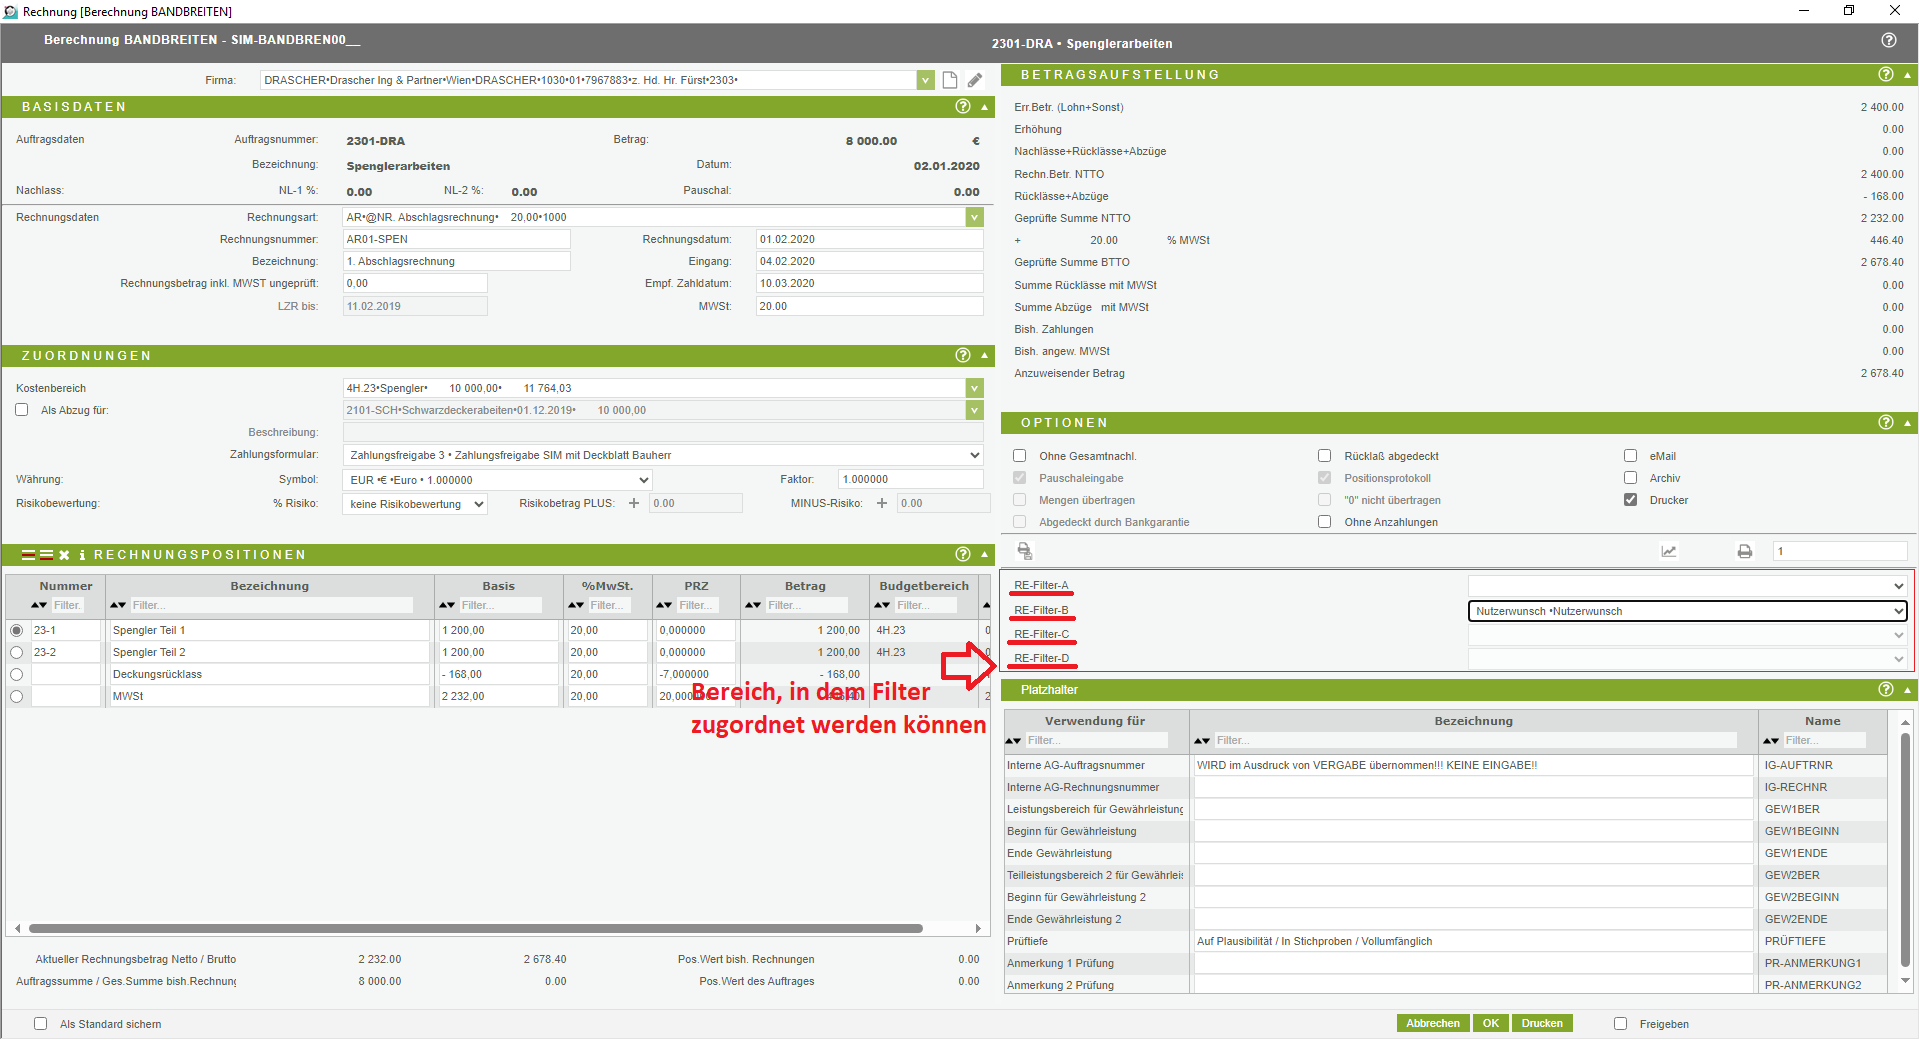Enable the Ohne Gesamtnachl. checkbox
The height and width of the screenshot is (1040, 1920).
[1020, 456]
